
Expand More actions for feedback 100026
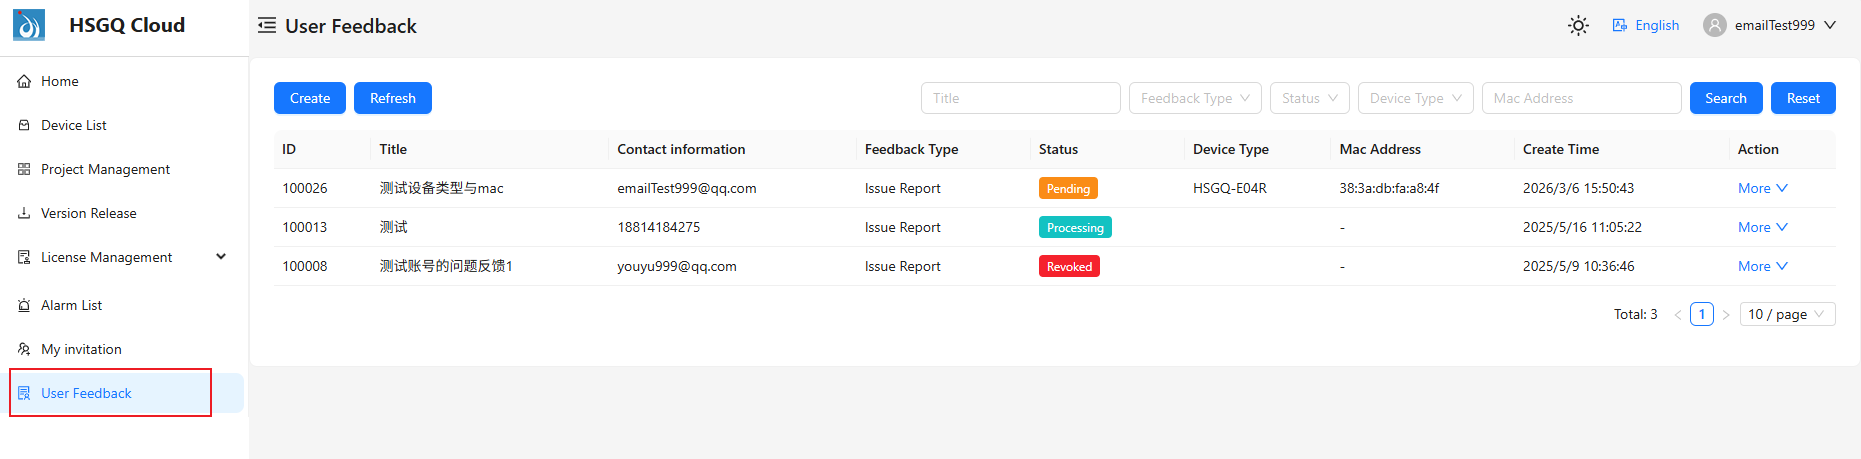tap(1762, 188)
